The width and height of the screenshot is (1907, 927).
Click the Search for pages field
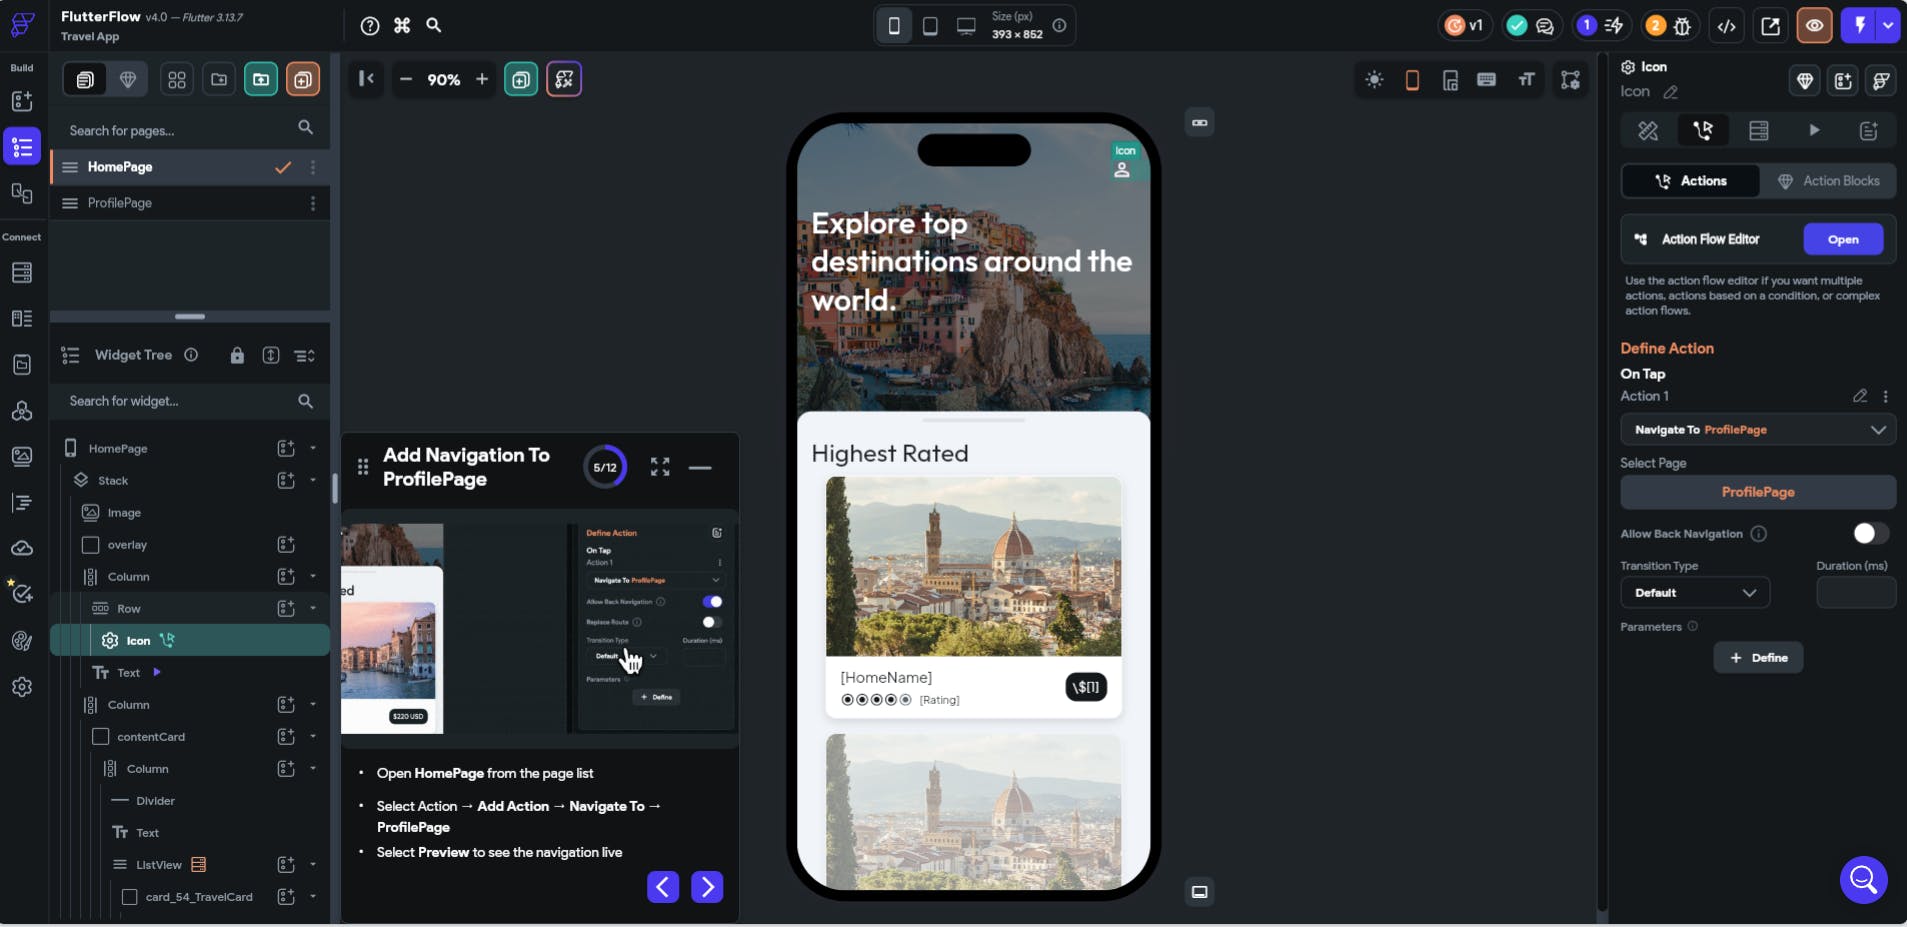point(190,130)
